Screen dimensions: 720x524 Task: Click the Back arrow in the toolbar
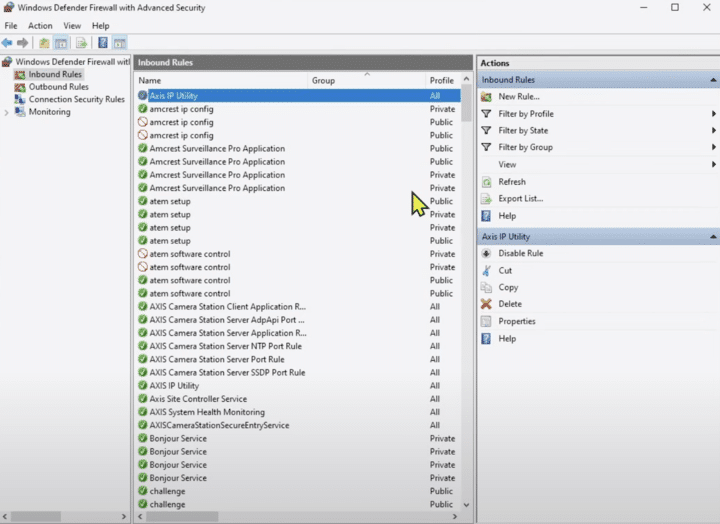8,43
